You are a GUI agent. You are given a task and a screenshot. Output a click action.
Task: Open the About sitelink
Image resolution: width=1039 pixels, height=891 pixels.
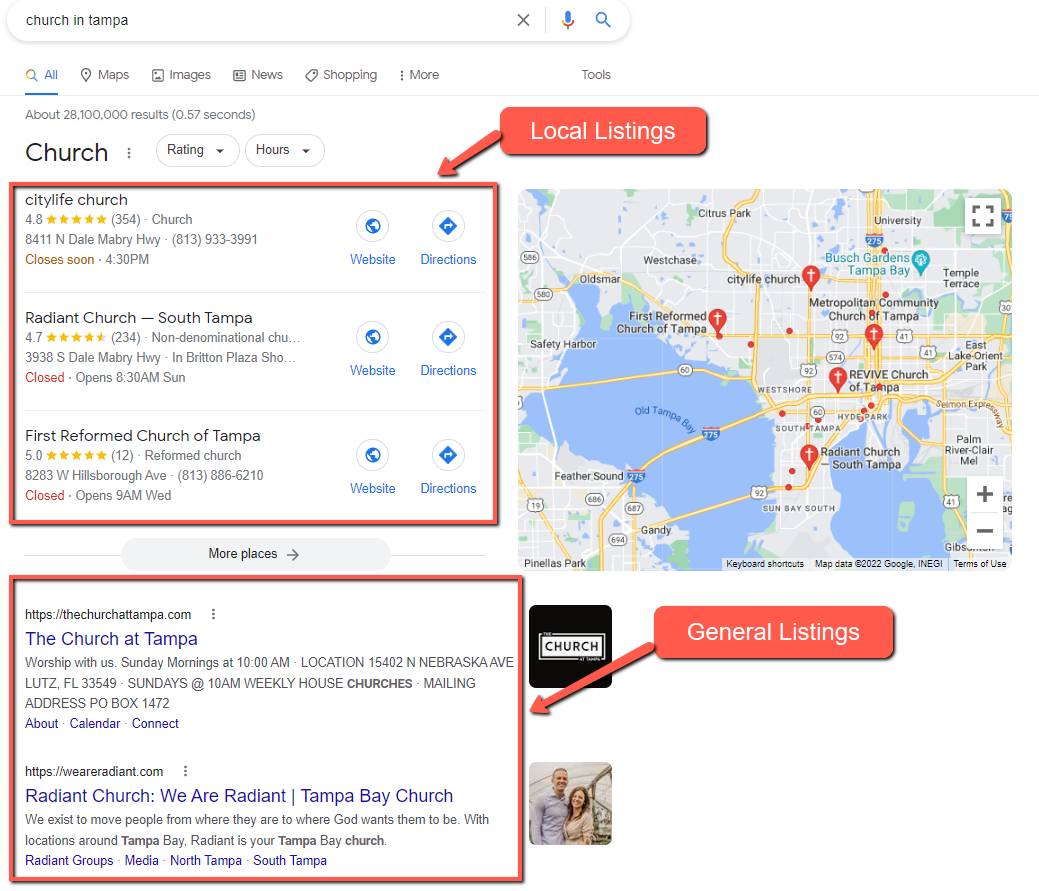point(42,723)
